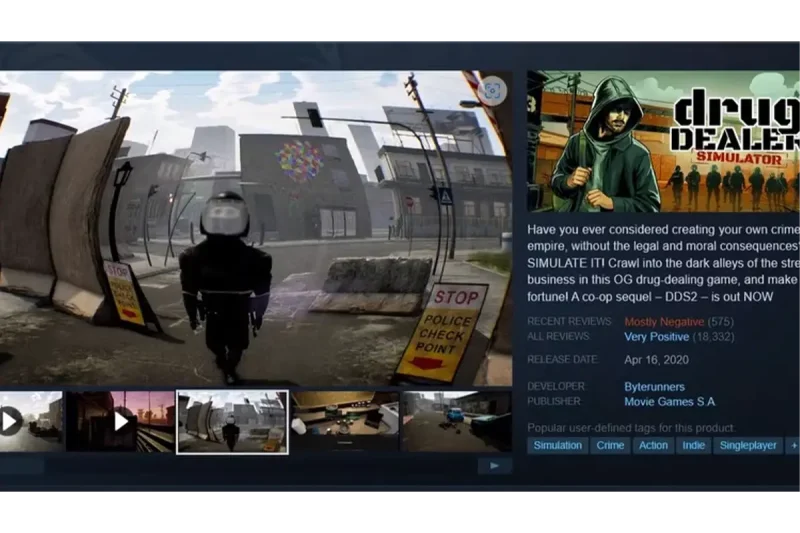Click the recent review count (575)
The height and width of the screenshot is (533, 800).
721,322
